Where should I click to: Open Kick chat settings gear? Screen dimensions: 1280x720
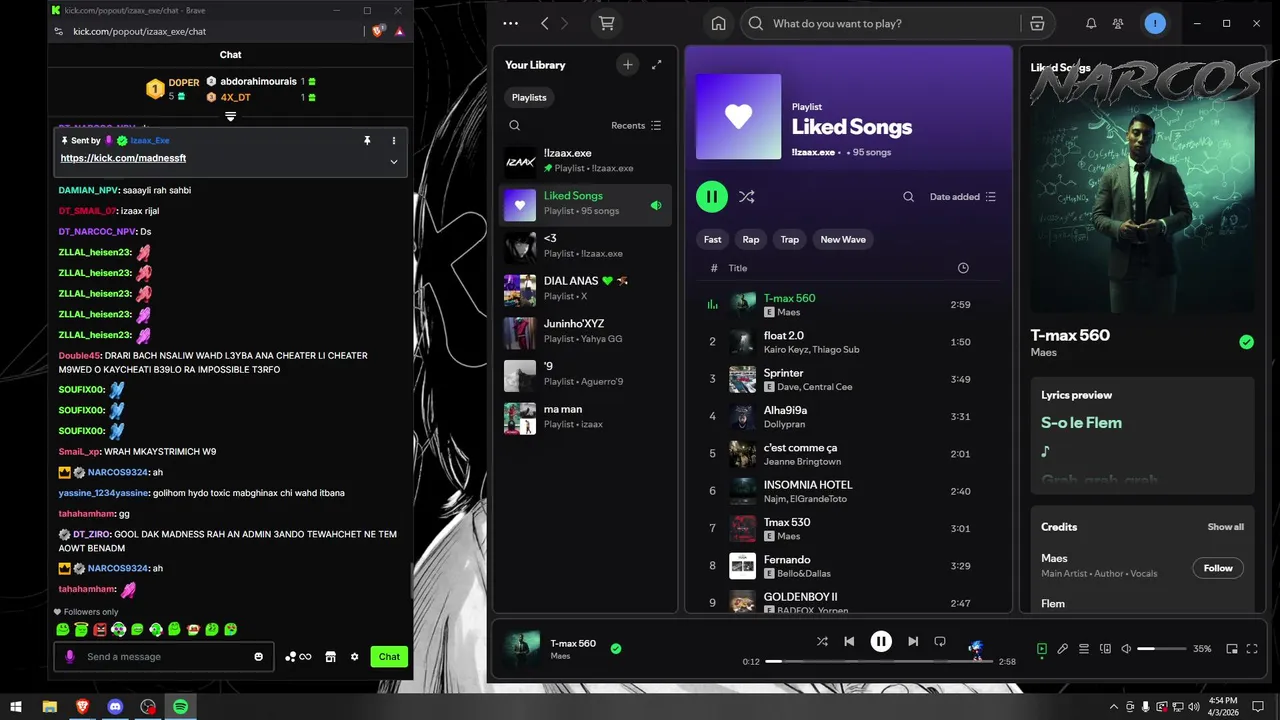pos(354,657)
